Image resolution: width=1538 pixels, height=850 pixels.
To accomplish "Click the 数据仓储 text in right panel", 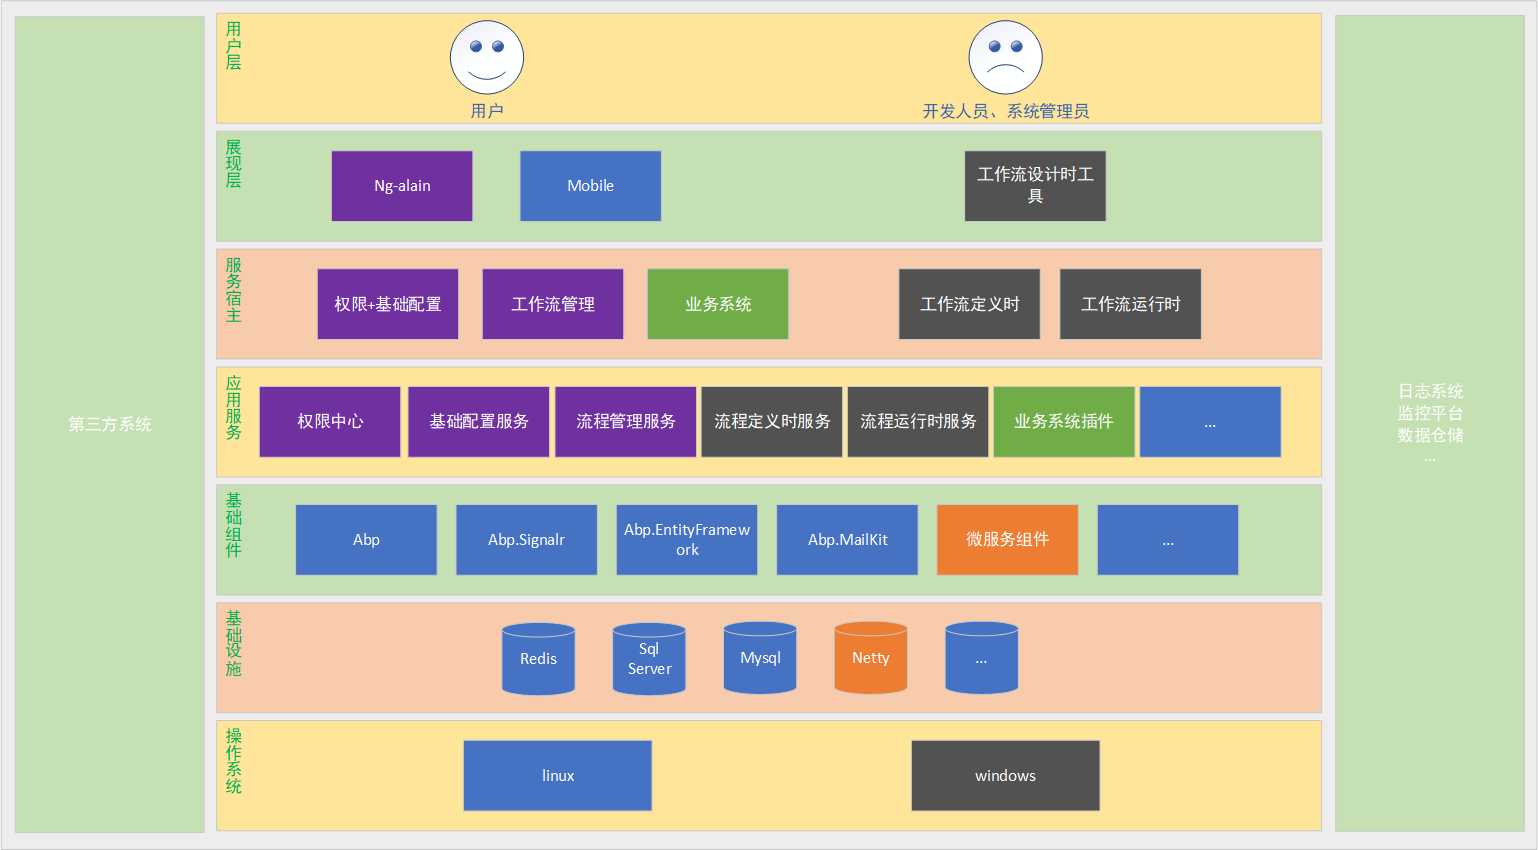I will pos(1430,435).
